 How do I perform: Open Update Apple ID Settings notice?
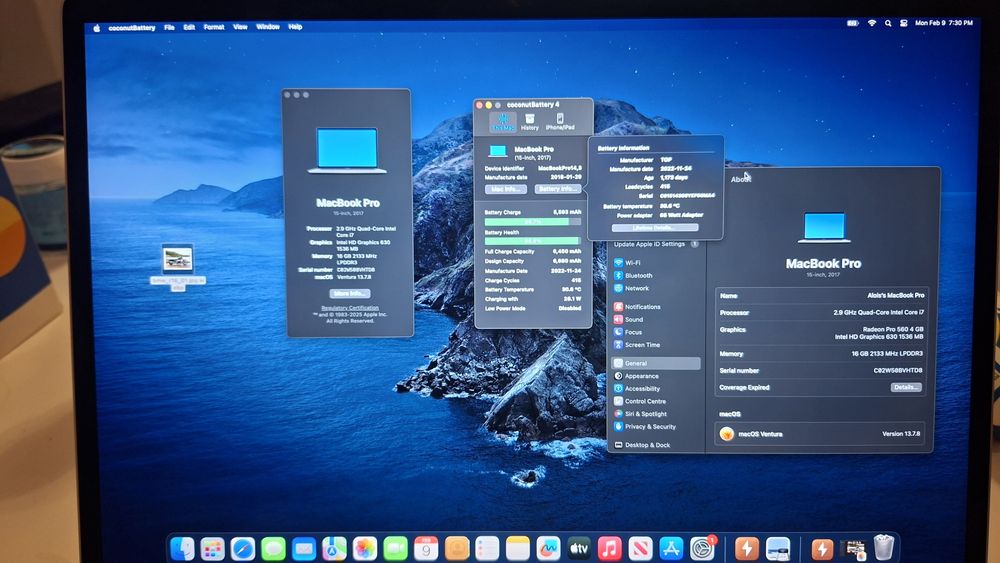656,244
